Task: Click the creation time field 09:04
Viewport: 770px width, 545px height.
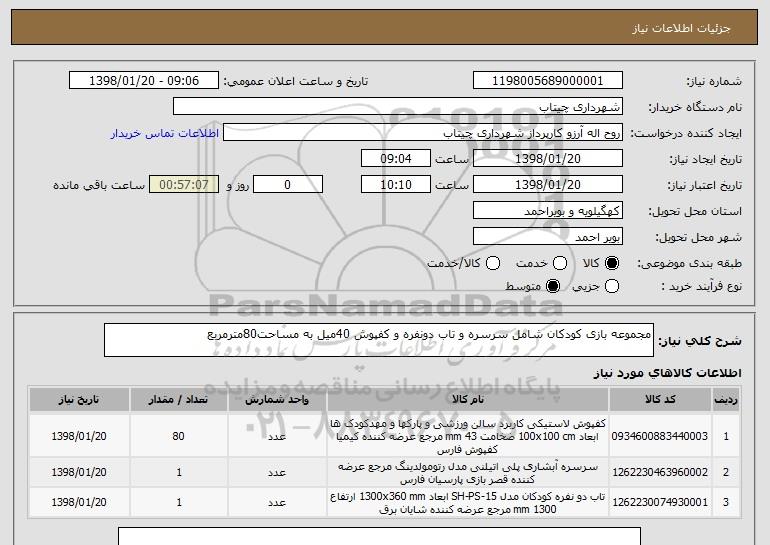Action: coord(396,159)
